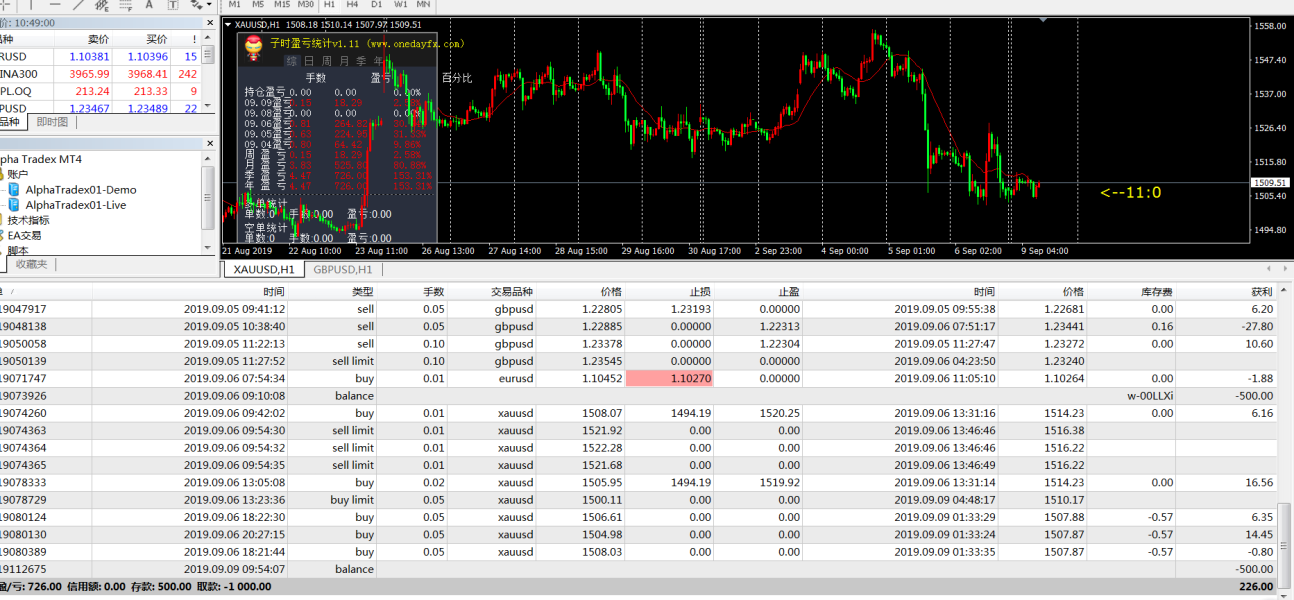The height and width of the screenshot is (600, 1294).
Task: Expand the XAUUSD,H1 chart title menu triangle
Action: click(228, 24)
